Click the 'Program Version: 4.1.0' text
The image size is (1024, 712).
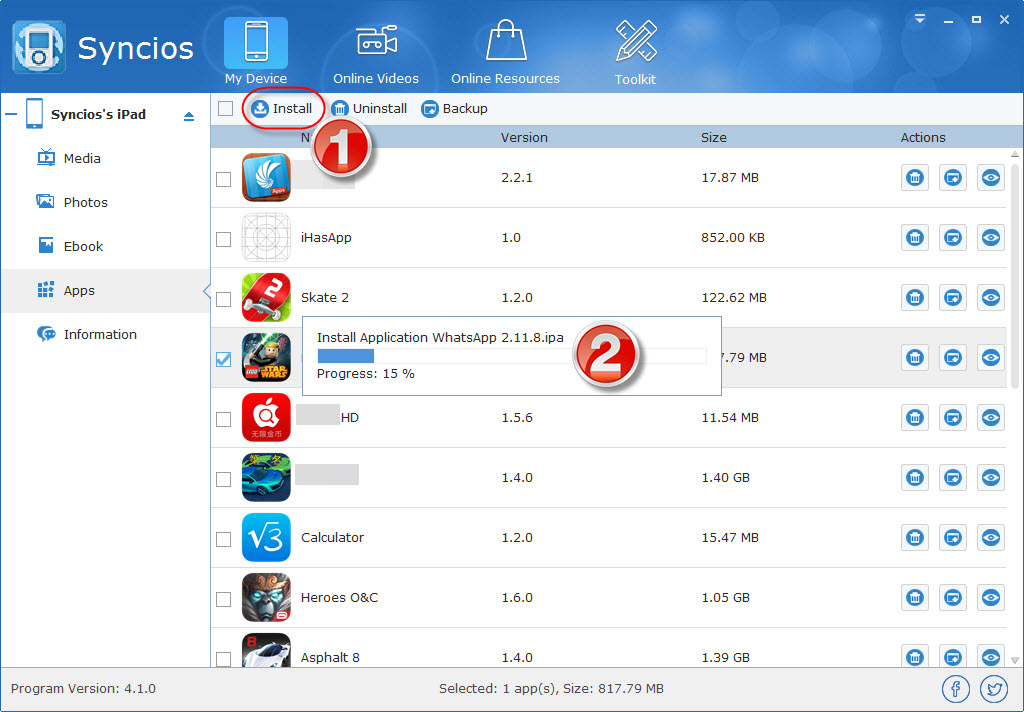pyautogui.click(x=83, y=688)
